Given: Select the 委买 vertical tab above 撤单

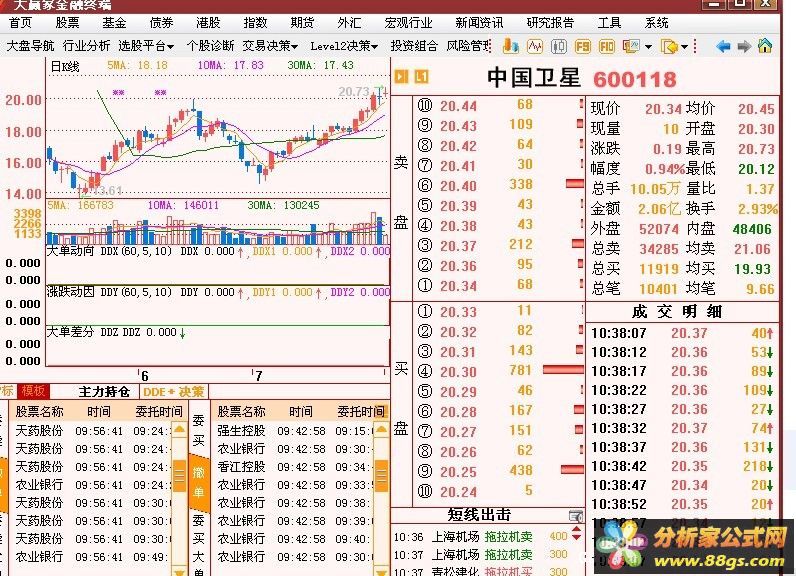Looking at the screenshot, I should tap(198, 430).
